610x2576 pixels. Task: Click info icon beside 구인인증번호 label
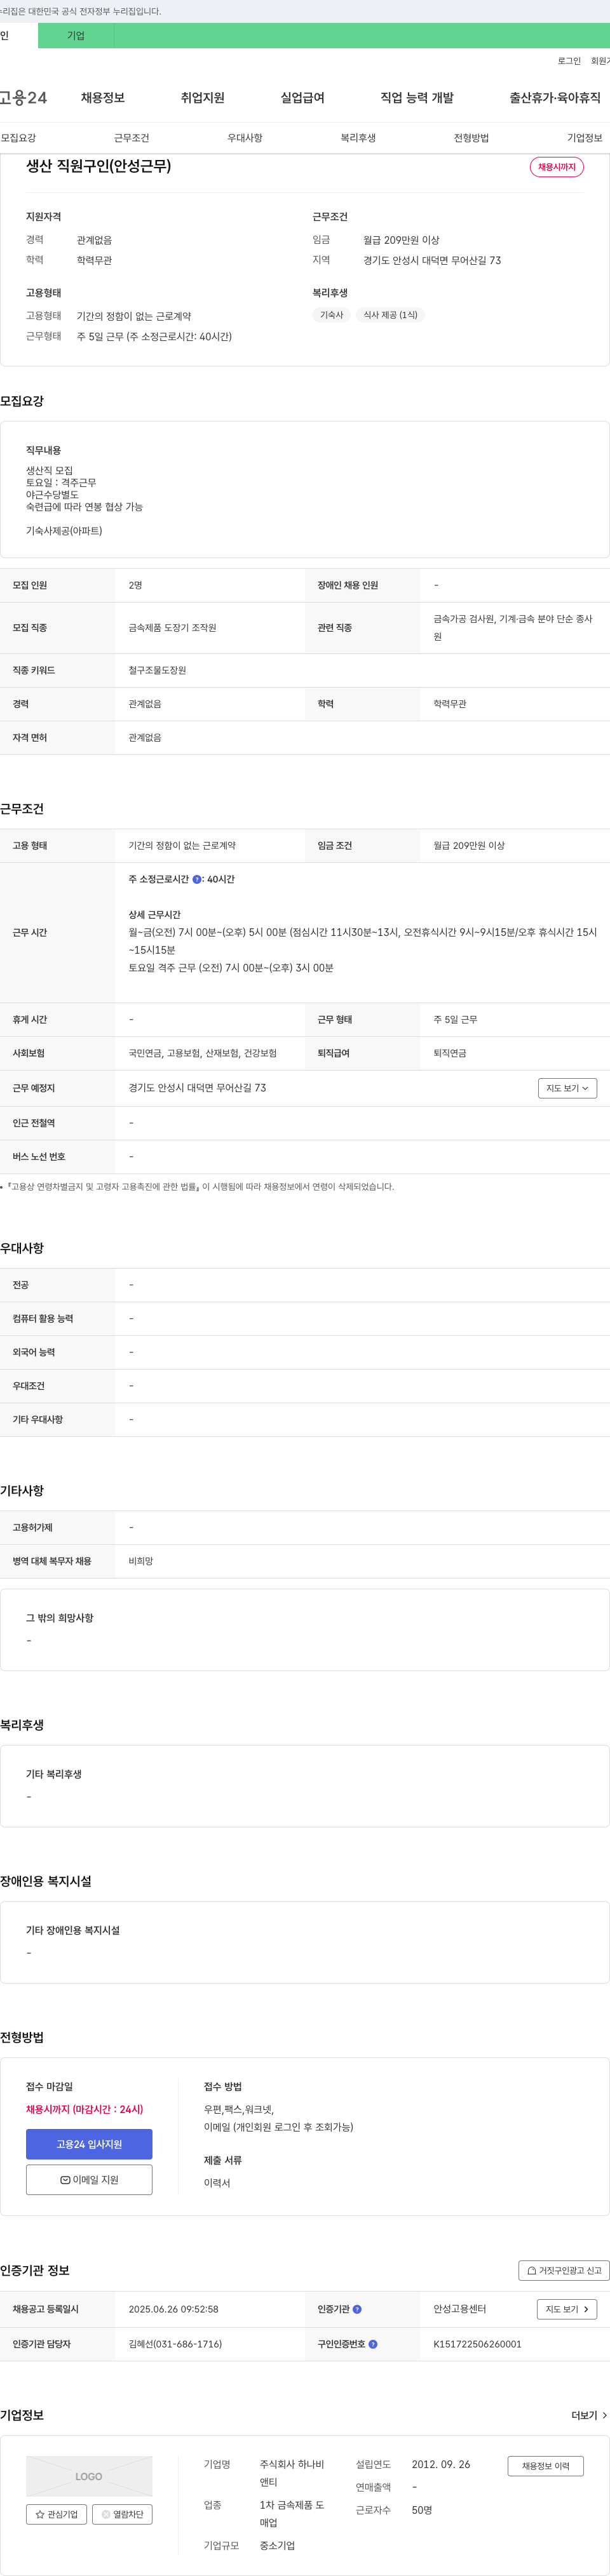[x=373, y=2344]
